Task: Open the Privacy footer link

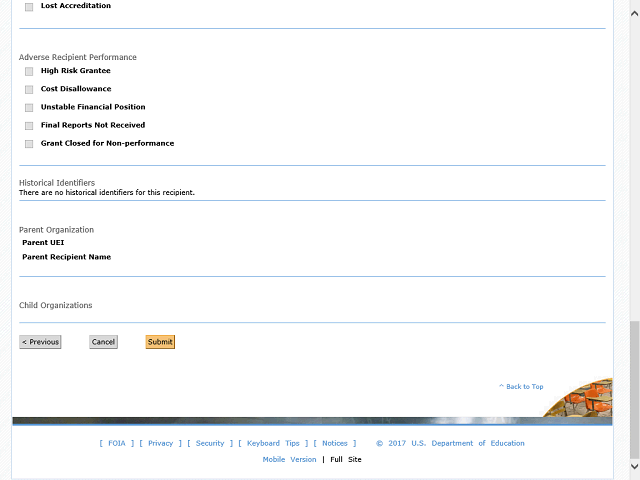Action: (x=160, y=443)
